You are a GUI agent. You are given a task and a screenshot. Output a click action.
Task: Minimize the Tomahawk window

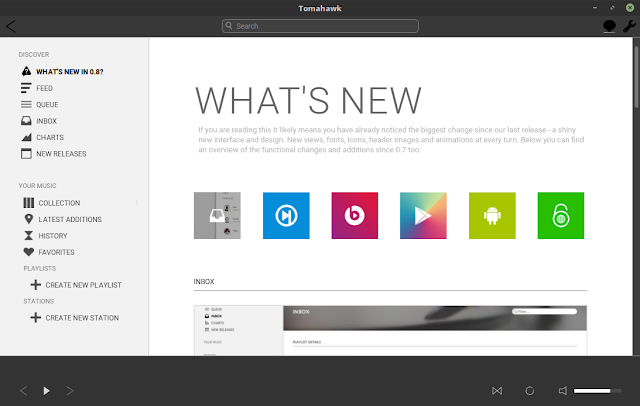(595, 8)
